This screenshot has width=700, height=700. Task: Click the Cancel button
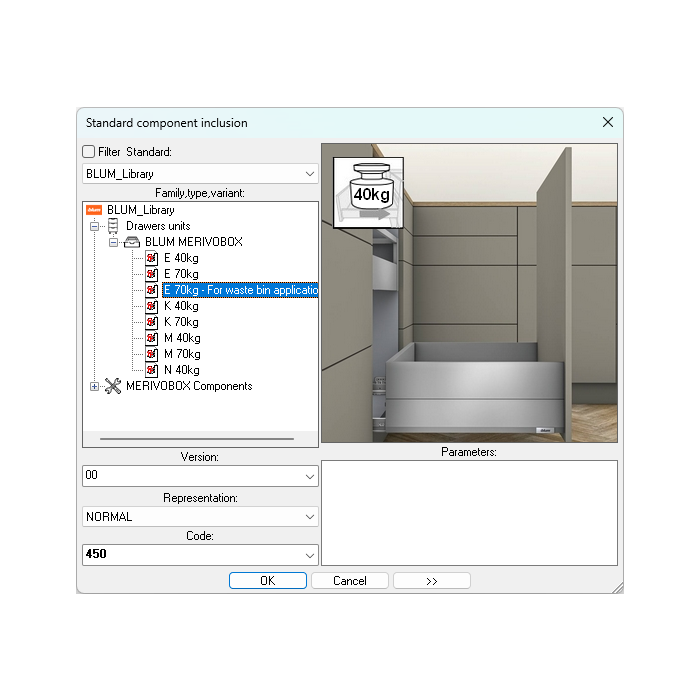(x=350, y=581)
